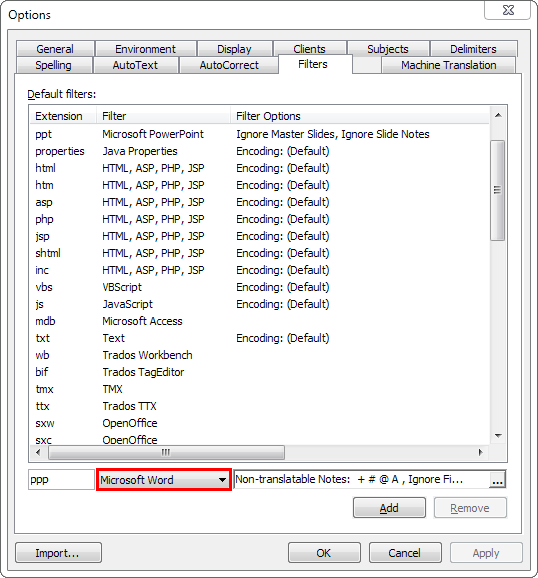Select the properties Java Properties row
Screen dimensions: 538x578
[260, 151]
